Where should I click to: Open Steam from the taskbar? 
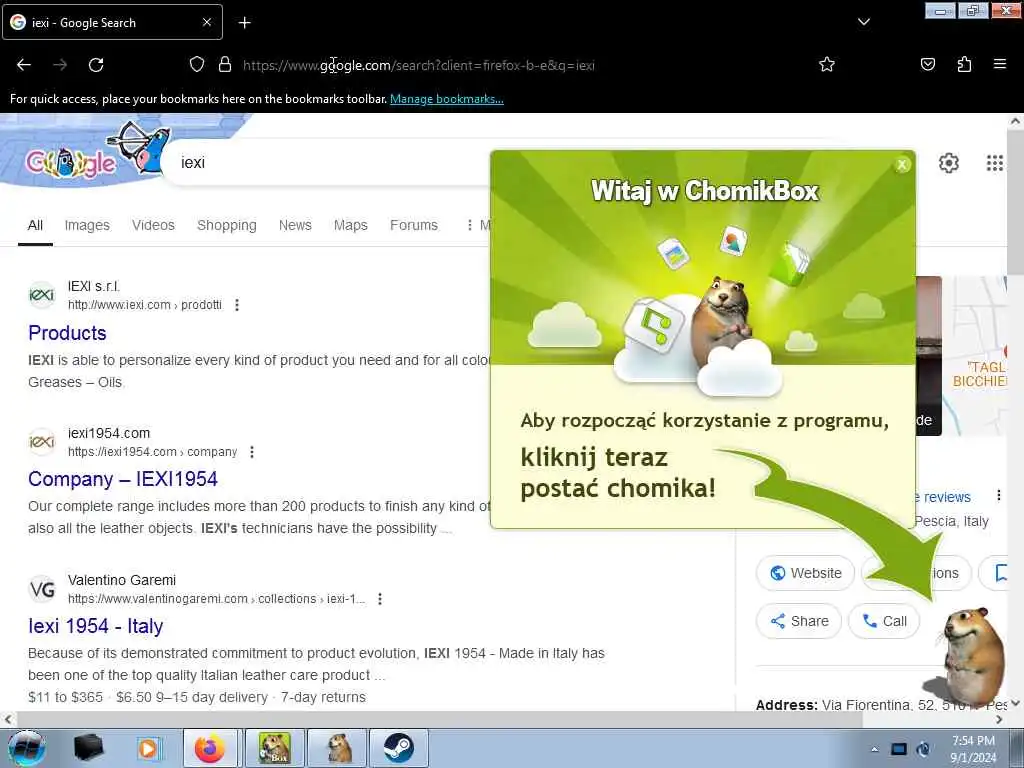[399, 748]
